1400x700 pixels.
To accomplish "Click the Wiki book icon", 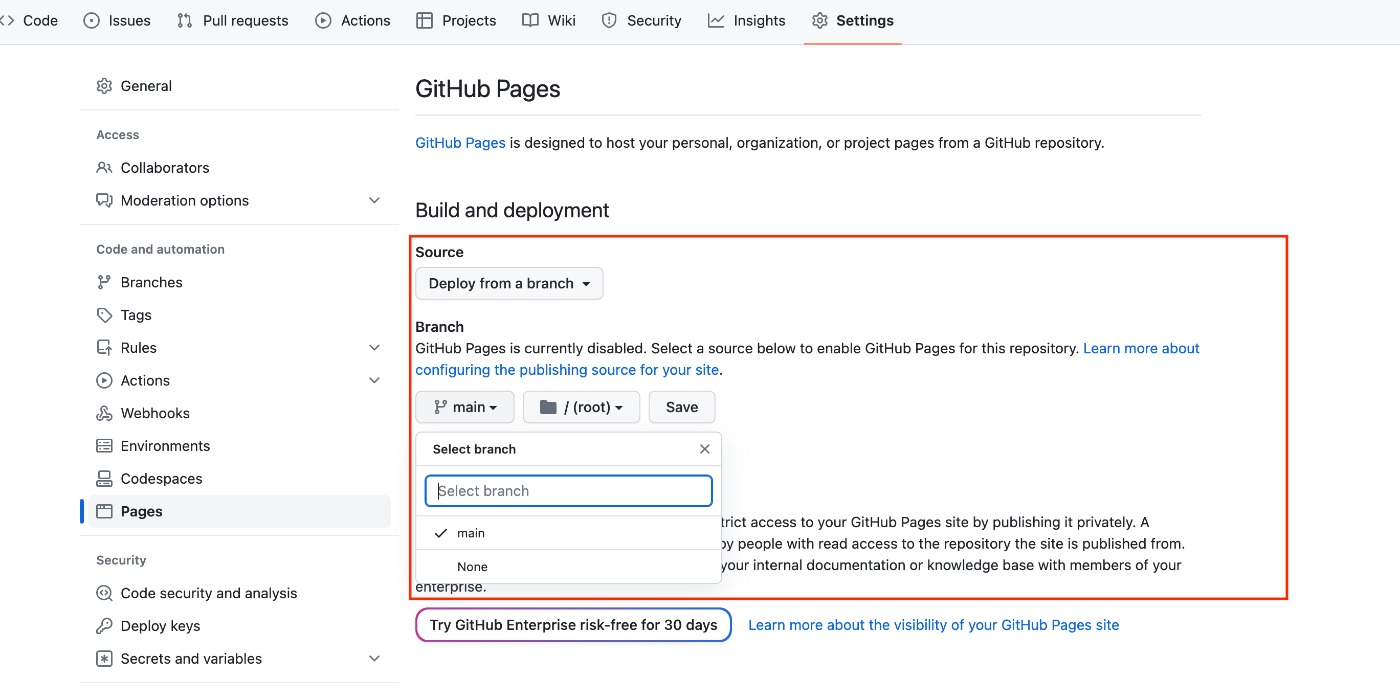I will pyautogui.click(x=530, y=20).
